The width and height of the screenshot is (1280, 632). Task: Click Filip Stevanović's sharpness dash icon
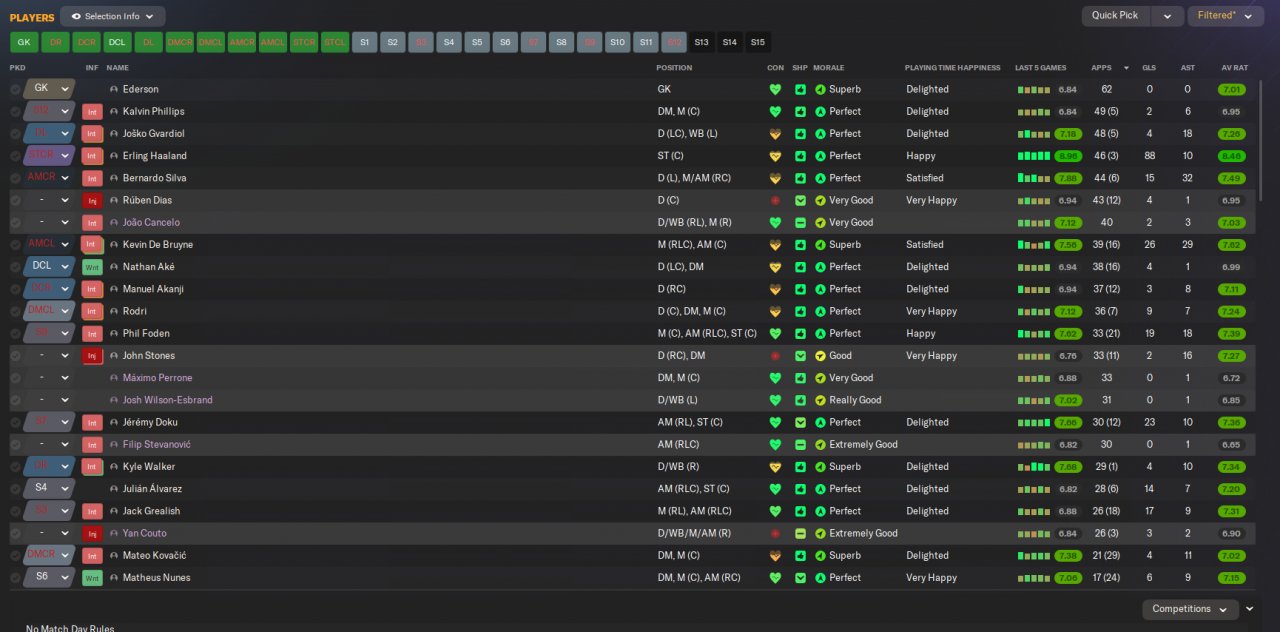[x=800, y=445]
